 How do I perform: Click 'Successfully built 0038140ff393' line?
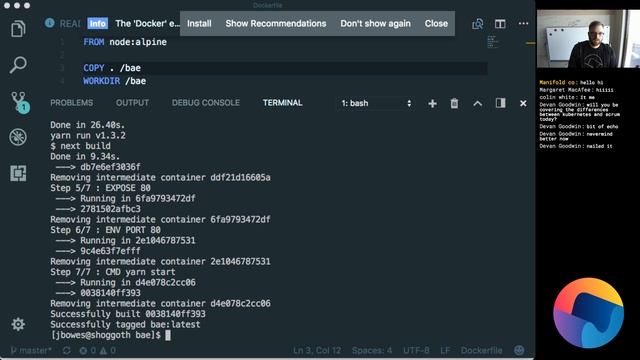tap(128, 314)
